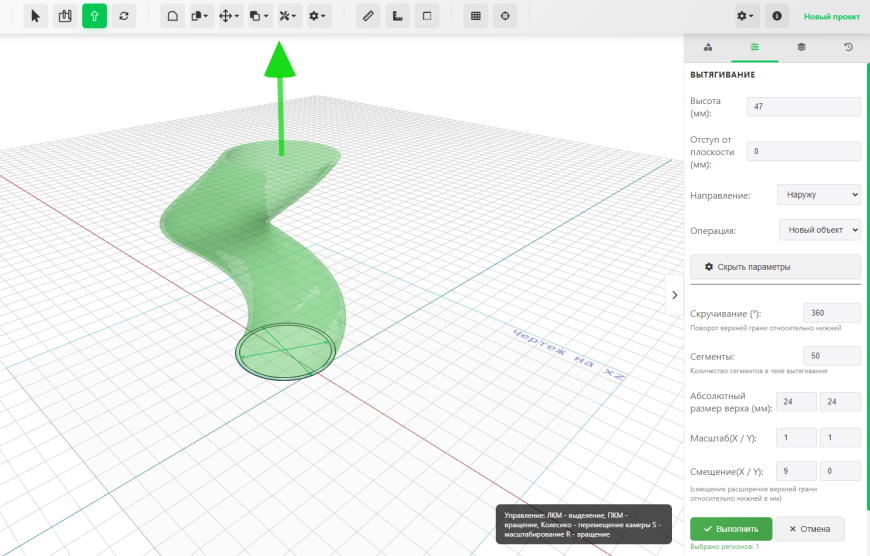
Task: Click the Выполнить execute button
Action: click(731, 529)
